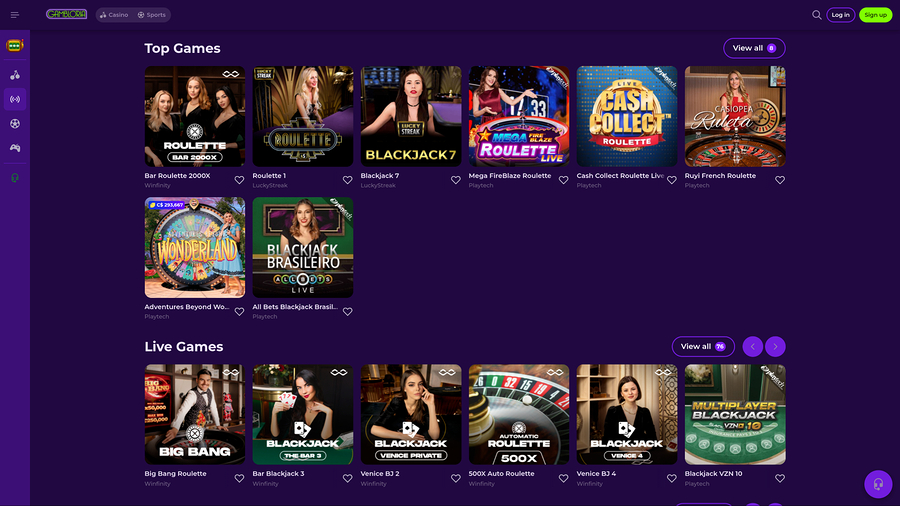Click the Blackjack VZN 10 title
The width and height of the screenshot is (900, 506).
713,474
